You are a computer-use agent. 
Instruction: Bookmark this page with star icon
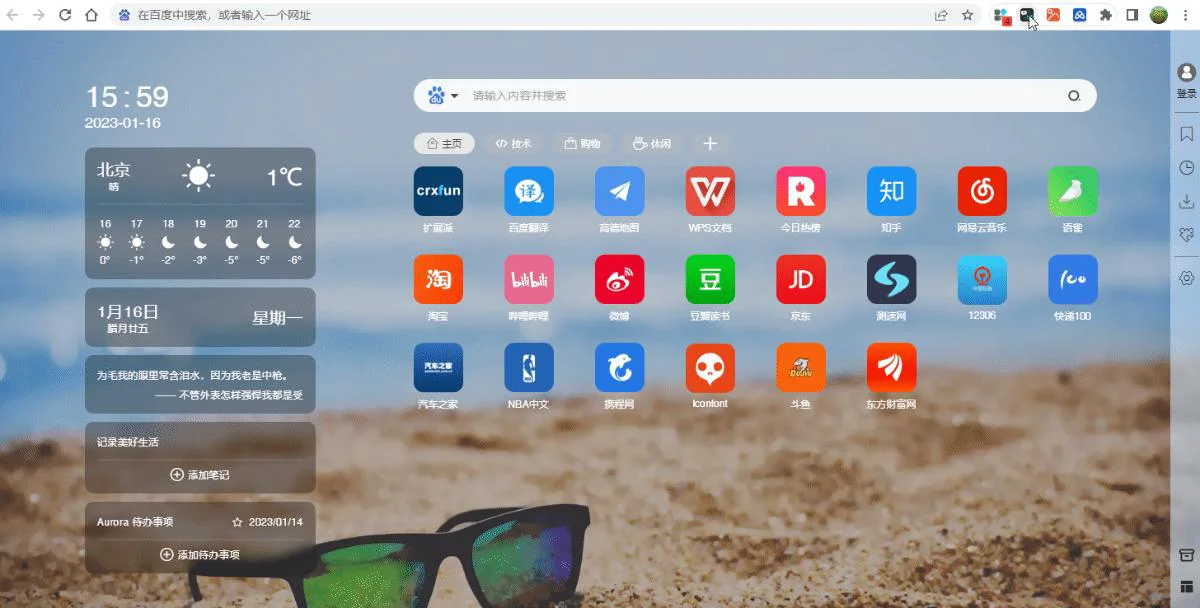[x=967, y=15]
